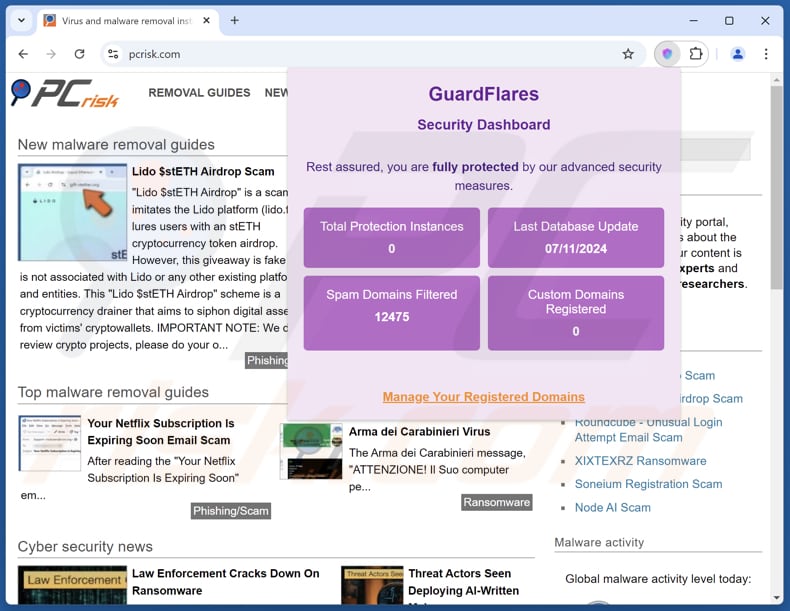This screenshot has width=790, height=611.
Task: Open Soneium Registration Scam link
Action: tap(648, 484)
